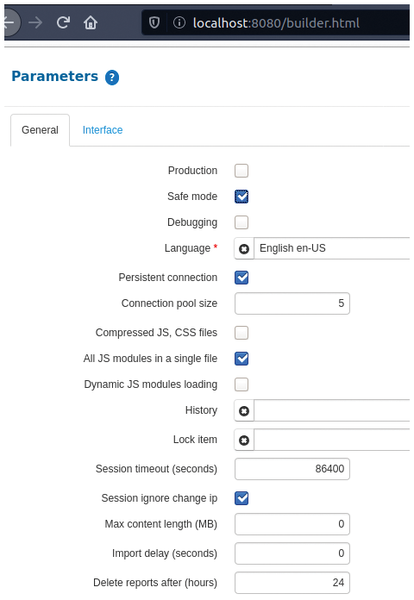Open the site information icon
Image resolution: width=414 pixels, height=600 pixels.
pyautogui.click(x=179, y=23)
